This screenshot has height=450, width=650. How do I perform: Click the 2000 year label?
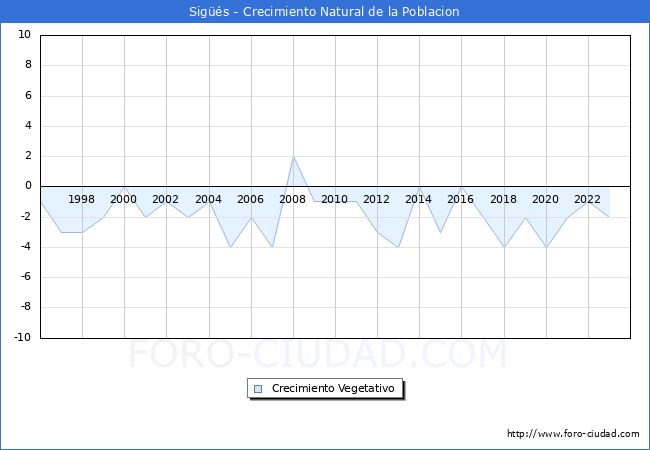click(x=124, y=199)
